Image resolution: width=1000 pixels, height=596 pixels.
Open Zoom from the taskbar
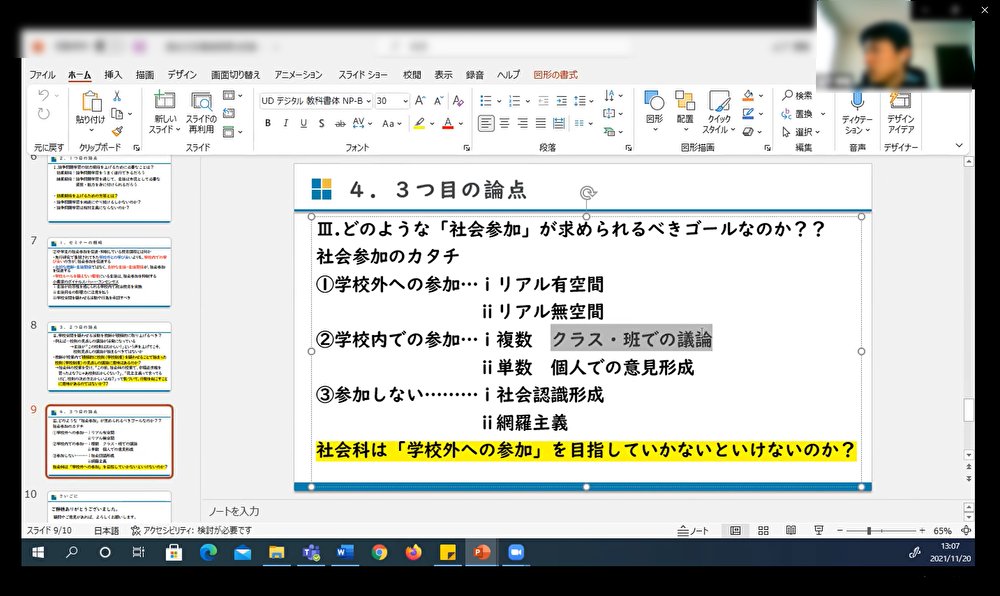click(515, 553)
